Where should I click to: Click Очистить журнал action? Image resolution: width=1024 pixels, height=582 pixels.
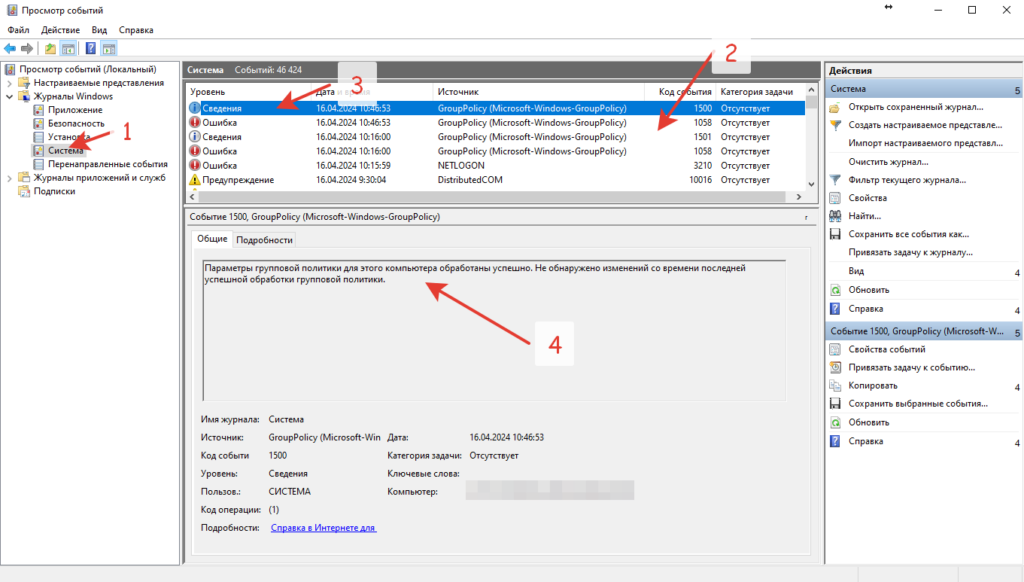[x=888, y=161]
